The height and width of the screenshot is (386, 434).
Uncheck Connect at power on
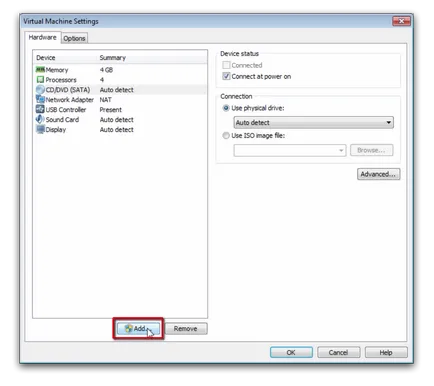click(x=226, y=76)
